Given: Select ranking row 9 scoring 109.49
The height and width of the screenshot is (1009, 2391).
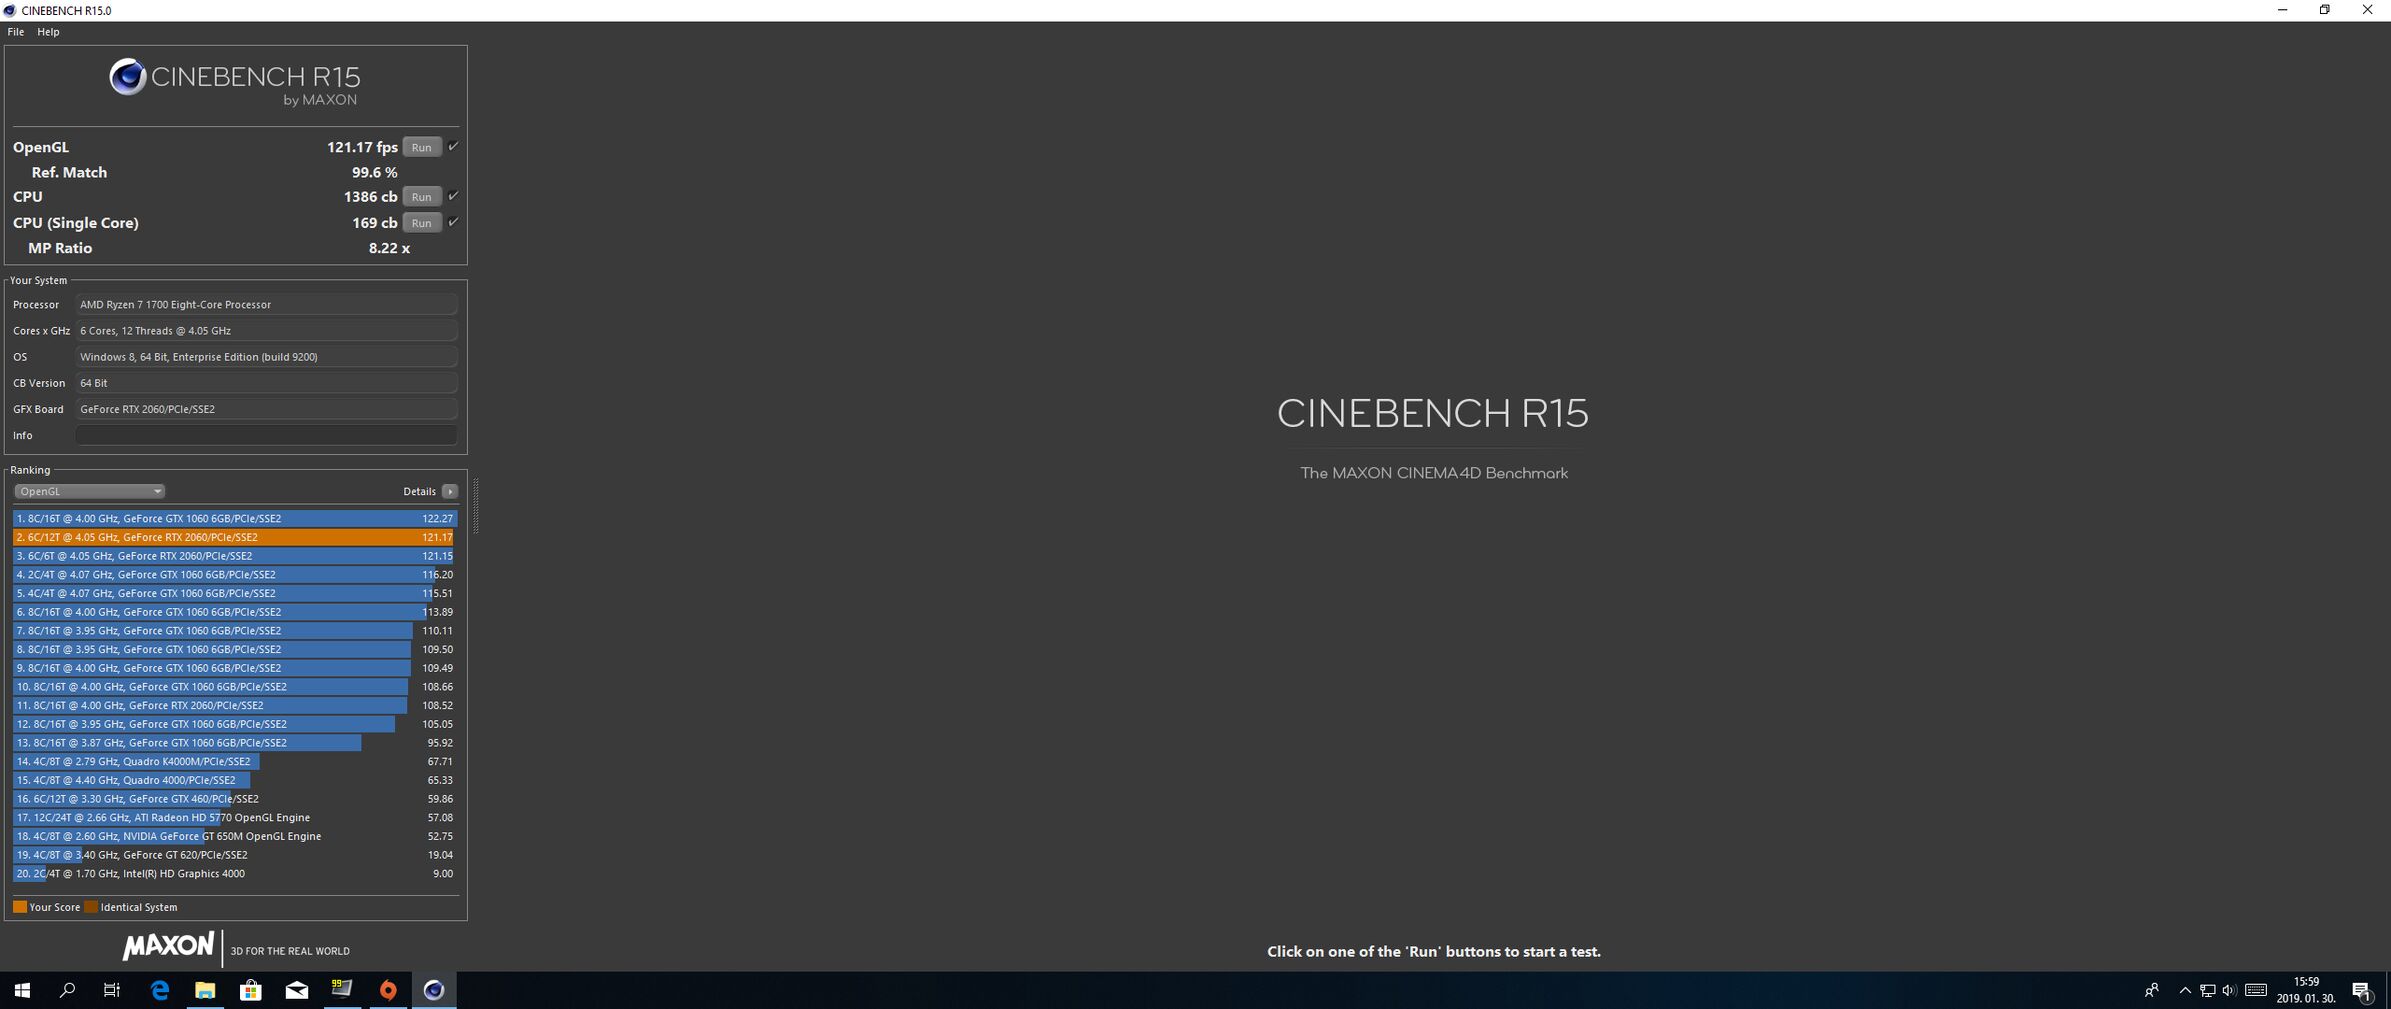Looking at the screenshot, I should coord(235,668).
